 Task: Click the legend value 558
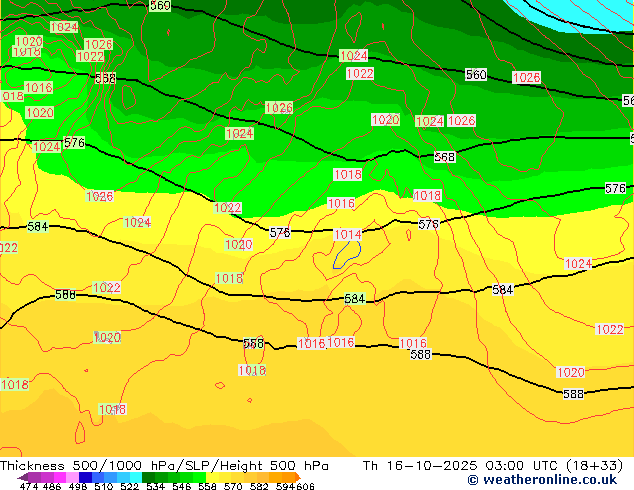tap(207, 486)
